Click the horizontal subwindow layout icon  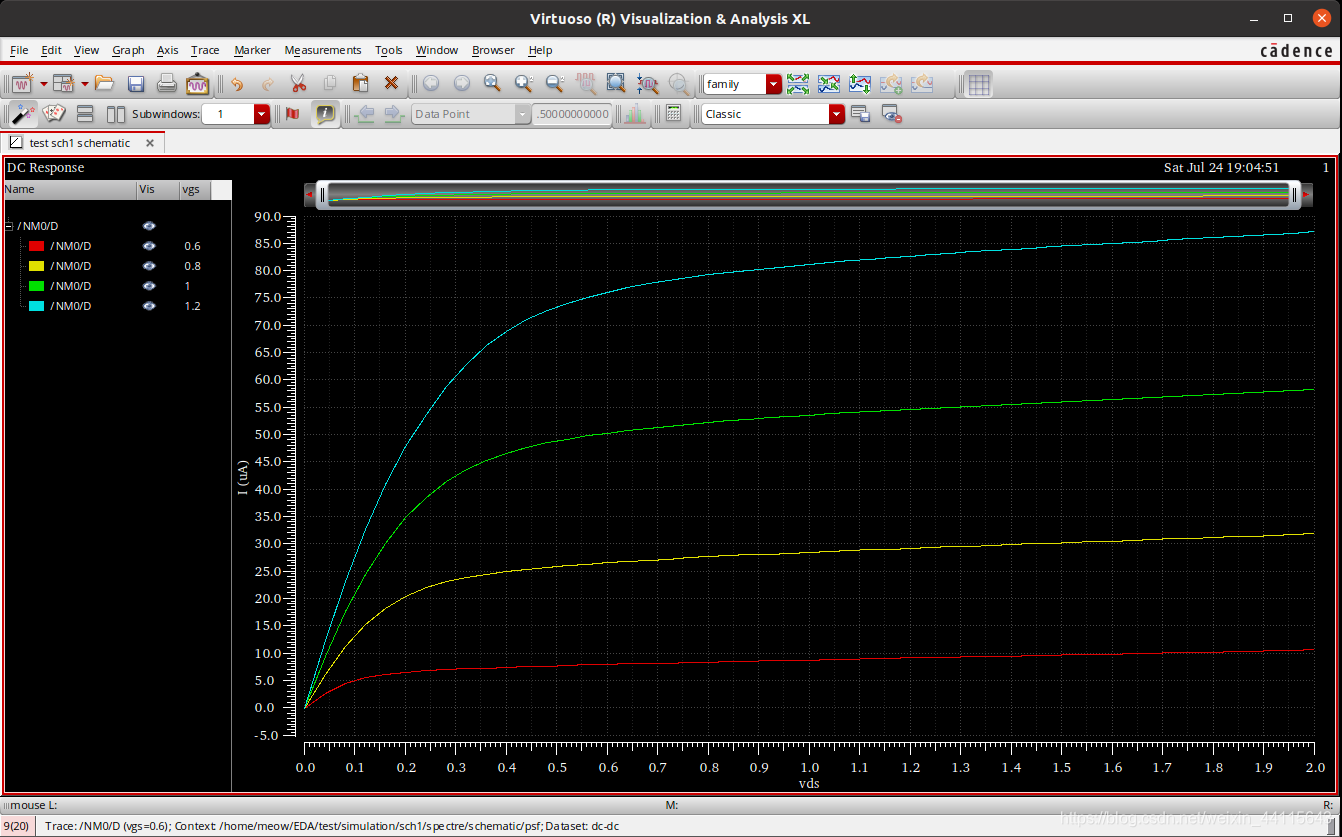pos(85,114)
